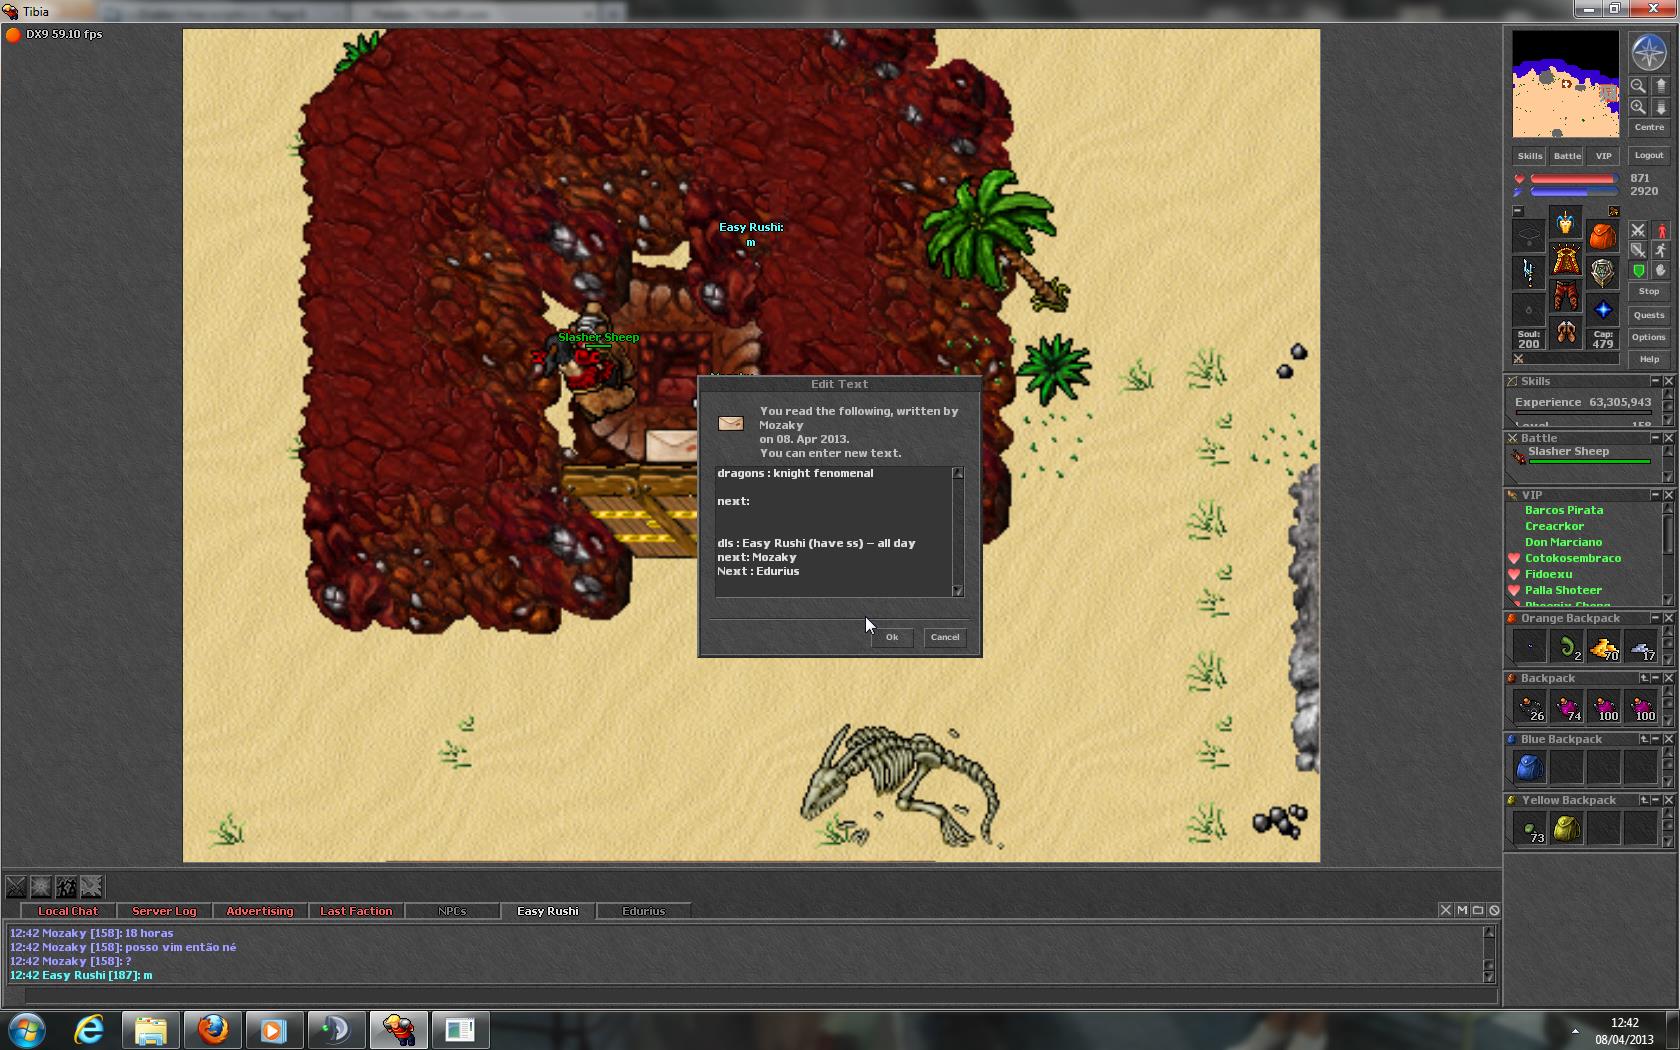Switch to the Server Log chat tab
Image resolution: width=1680 pixels, height=1050 pixels.
[164, 911]
